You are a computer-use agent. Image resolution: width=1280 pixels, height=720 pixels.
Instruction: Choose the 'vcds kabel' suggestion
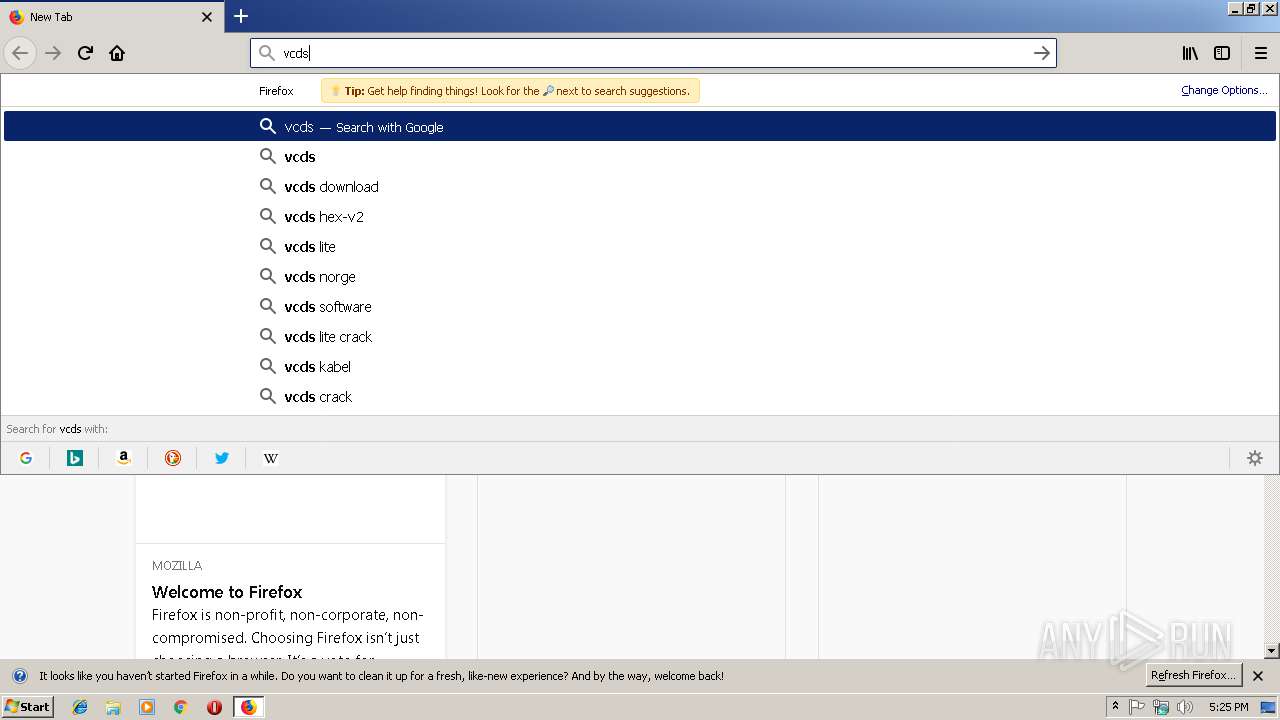point(640,366)
